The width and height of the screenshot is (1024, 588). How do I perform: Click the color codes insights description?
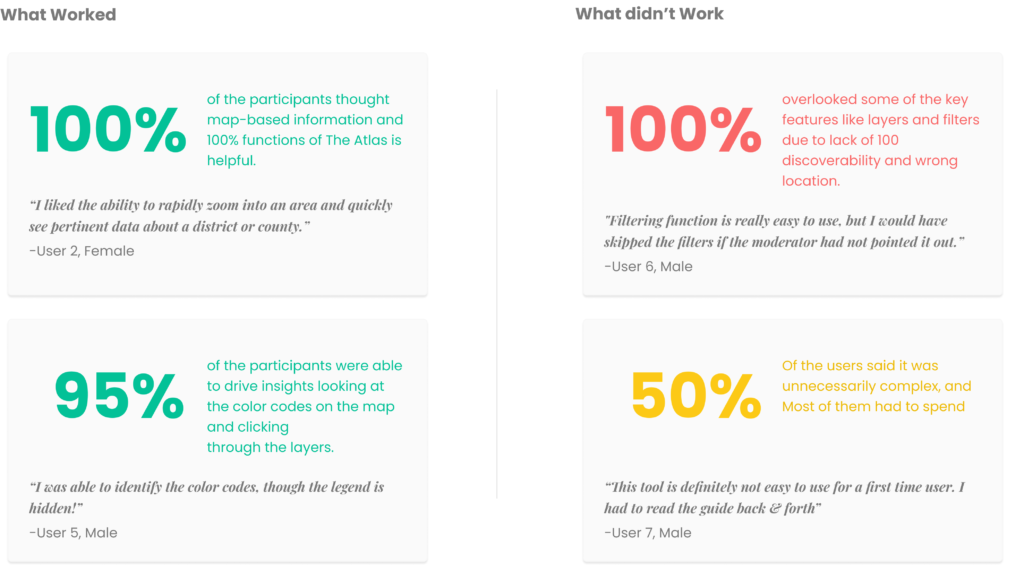tap(304, 406)
